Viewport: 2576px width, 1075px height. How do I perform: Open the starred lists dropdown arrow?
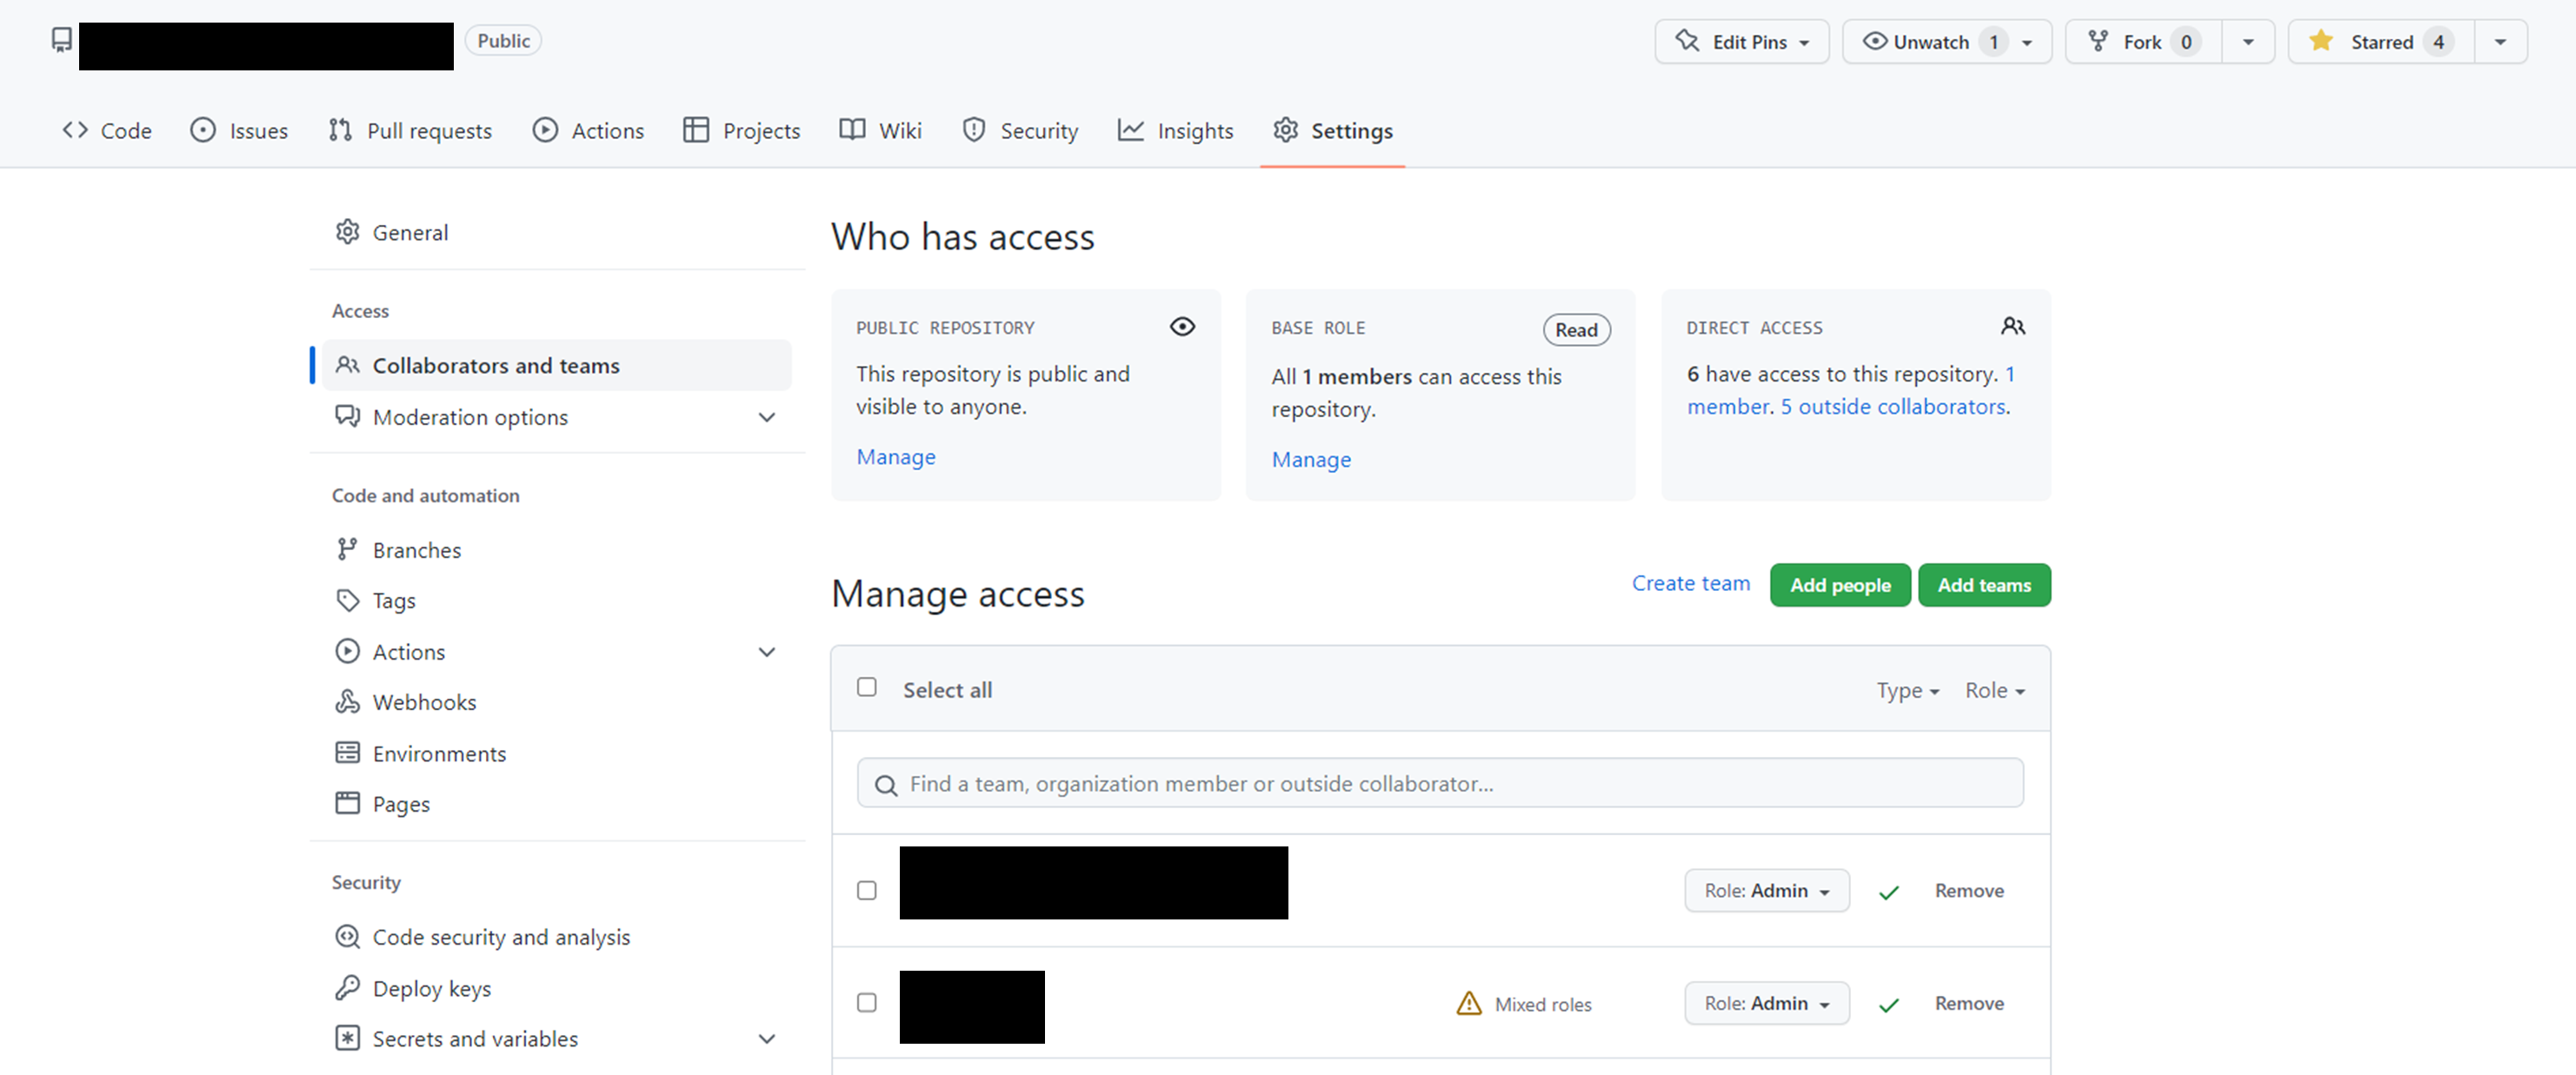coord(2500,42)
